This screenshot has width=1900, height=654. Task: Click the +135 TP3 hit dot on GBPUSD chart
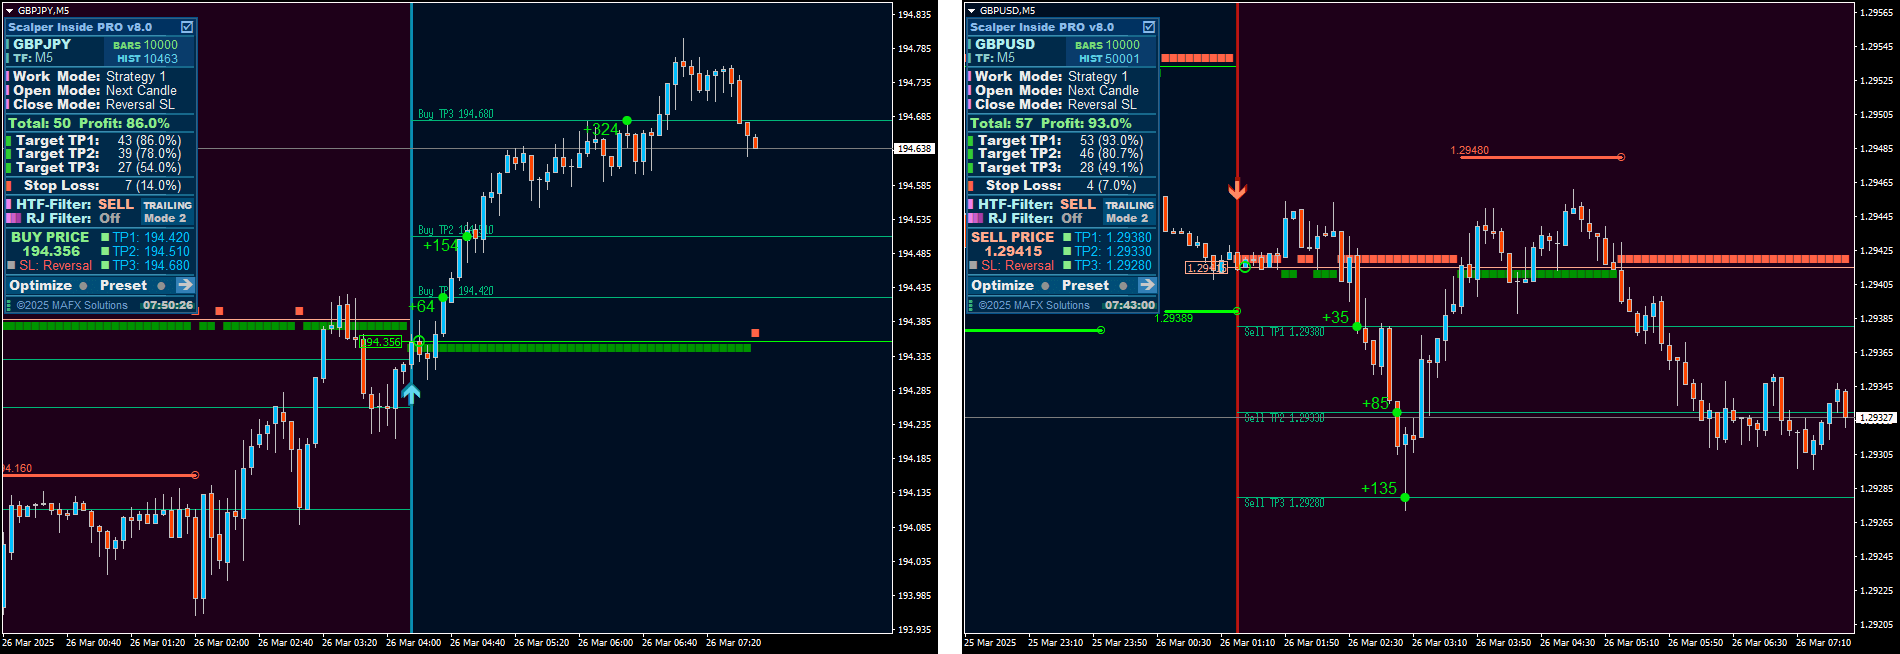(x=1405, y=497)
